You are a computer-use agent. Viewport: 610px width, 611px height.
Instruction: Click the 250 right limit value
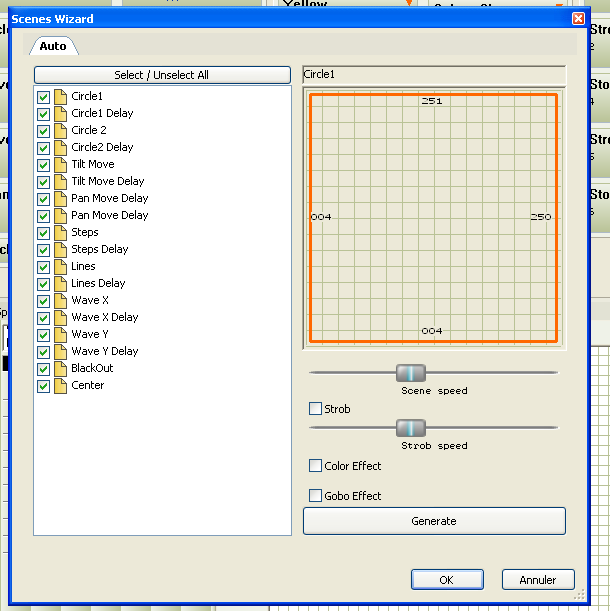(541, 217)
